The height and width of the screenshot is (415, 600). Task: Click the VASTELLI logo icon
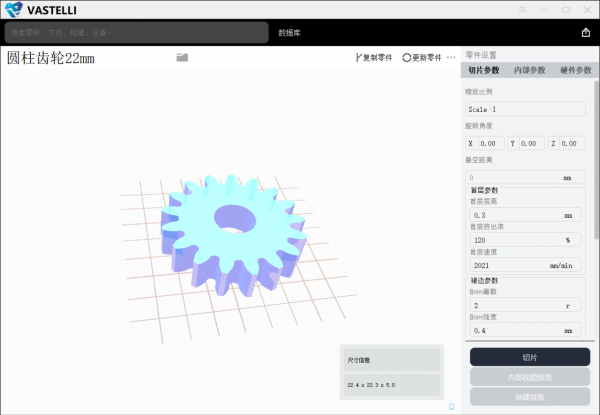[13, 9]
